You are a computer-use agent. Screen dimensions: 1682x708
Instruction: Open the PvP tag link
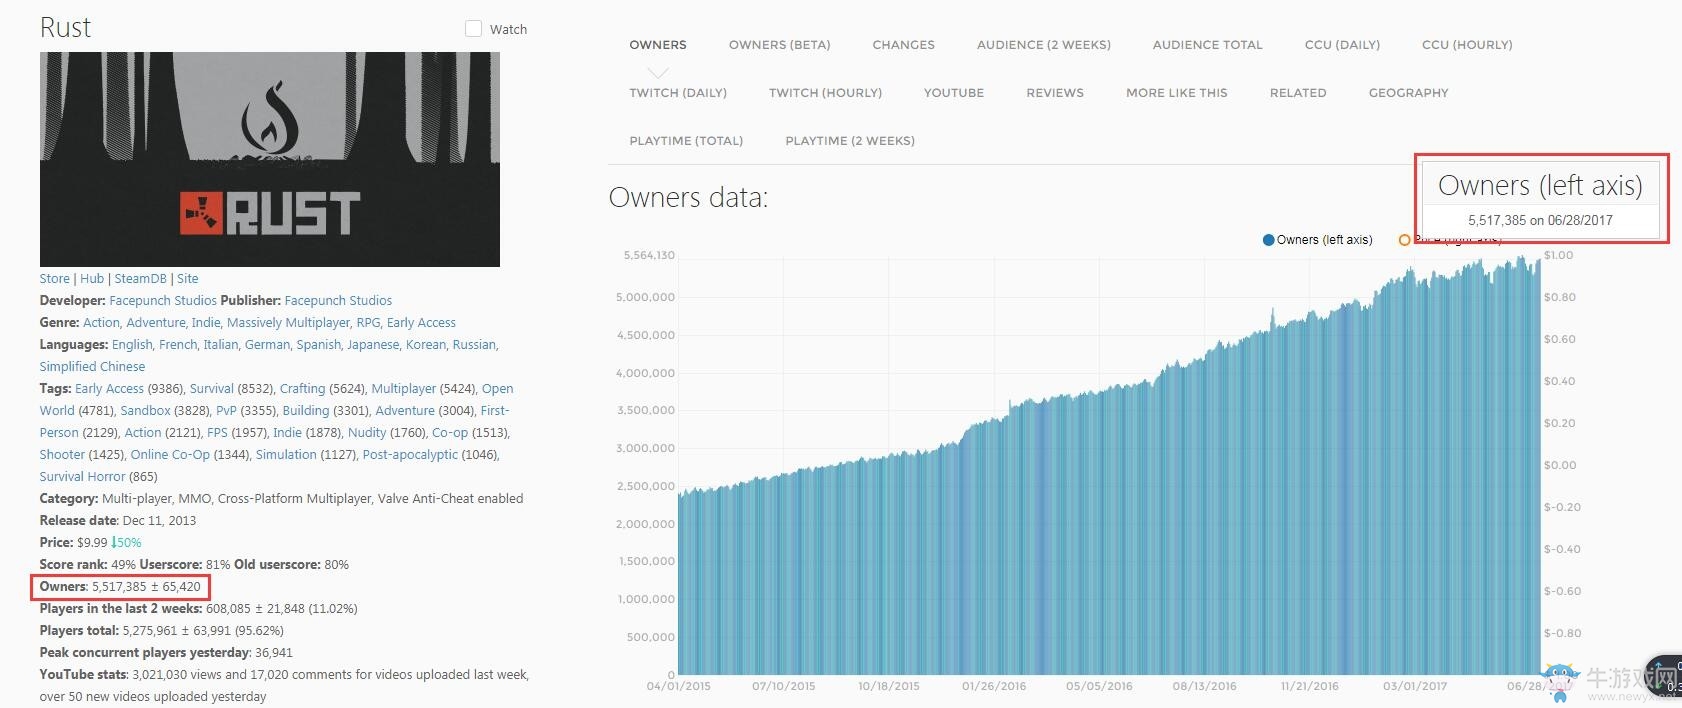pos(226,411)
